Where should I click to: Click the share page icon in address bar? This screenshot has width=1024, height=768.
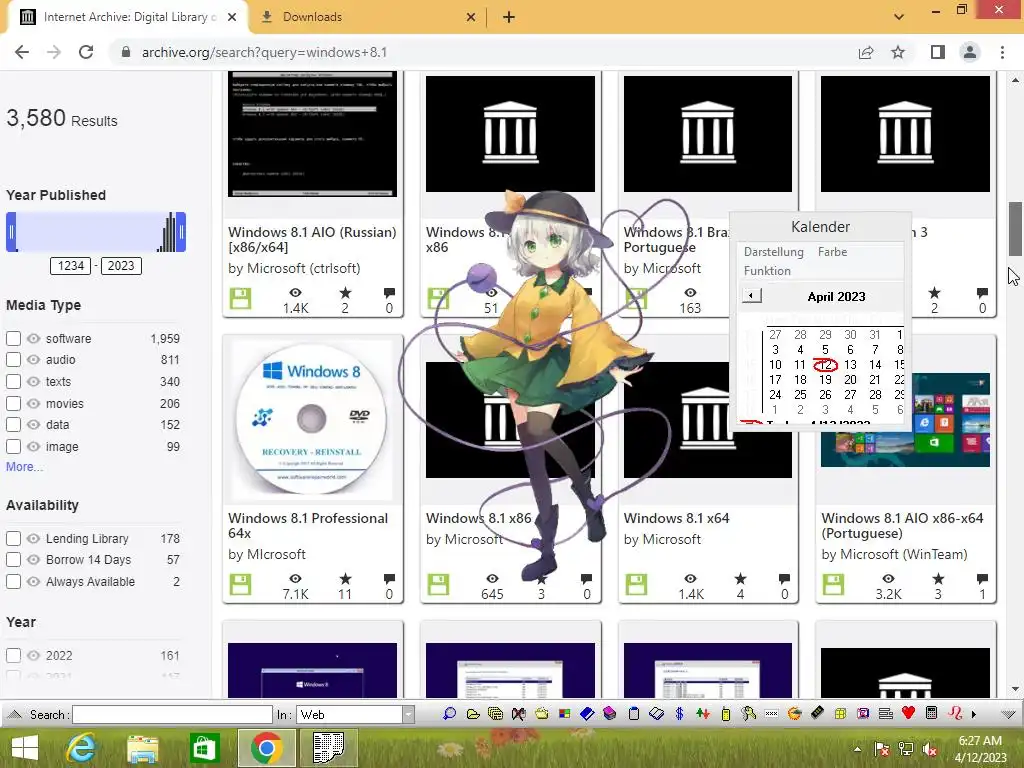(x=866, y=52)
